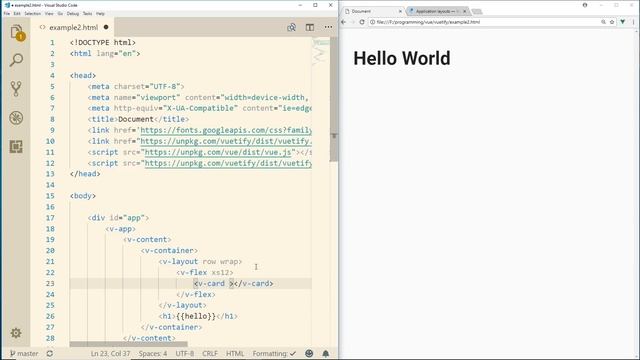640x360 pixels.
Task: Close the Document browser tab
Action: pyautogui.click(x=400, y=11)
